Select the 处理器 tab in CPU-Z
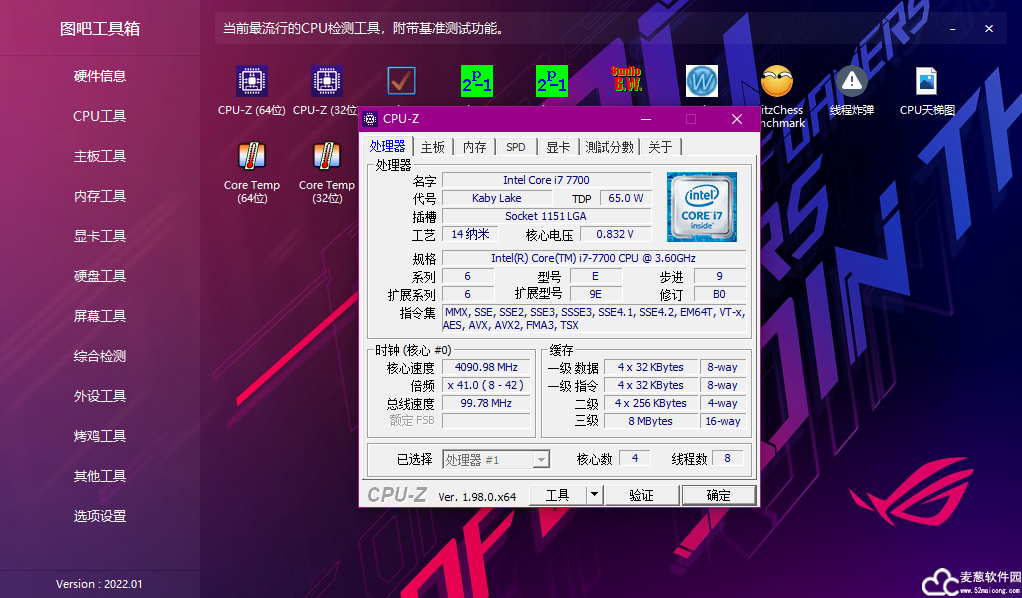The width and height of the screenshot is (1022, 598). click(388, 146)
